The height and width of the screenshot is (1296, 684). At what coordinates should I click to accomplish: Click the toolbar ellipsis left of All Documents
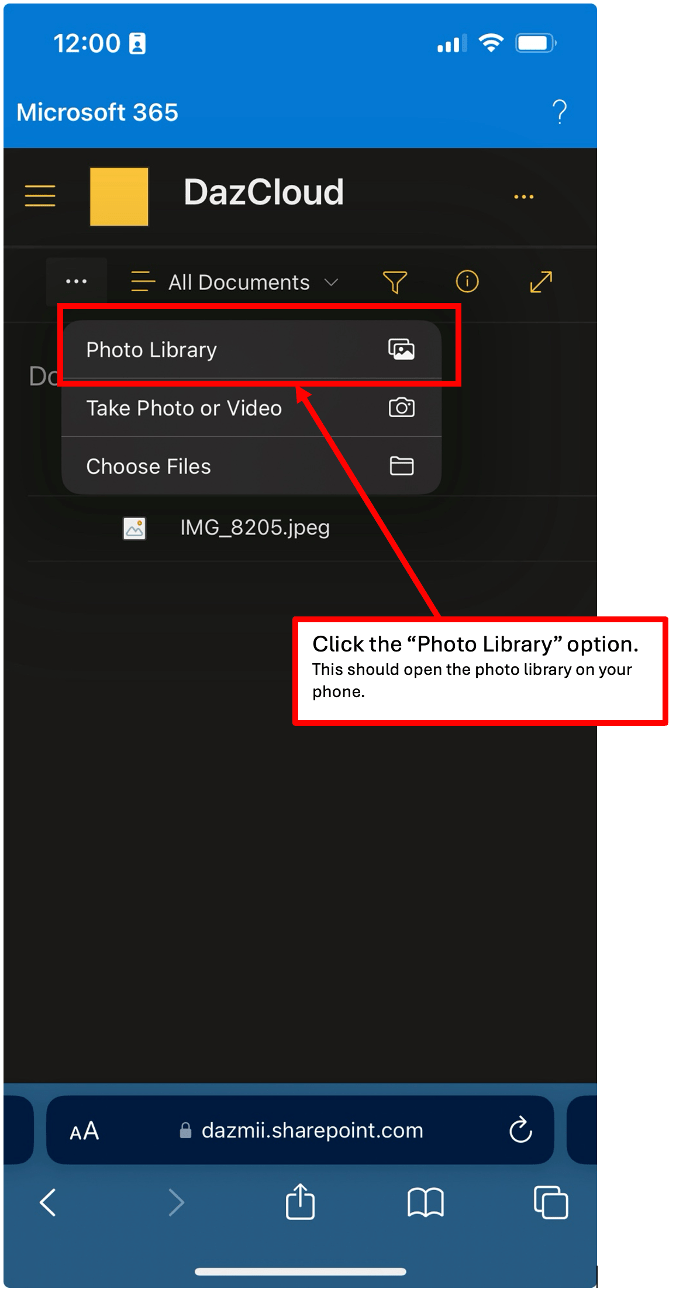(x=76, y=282)
